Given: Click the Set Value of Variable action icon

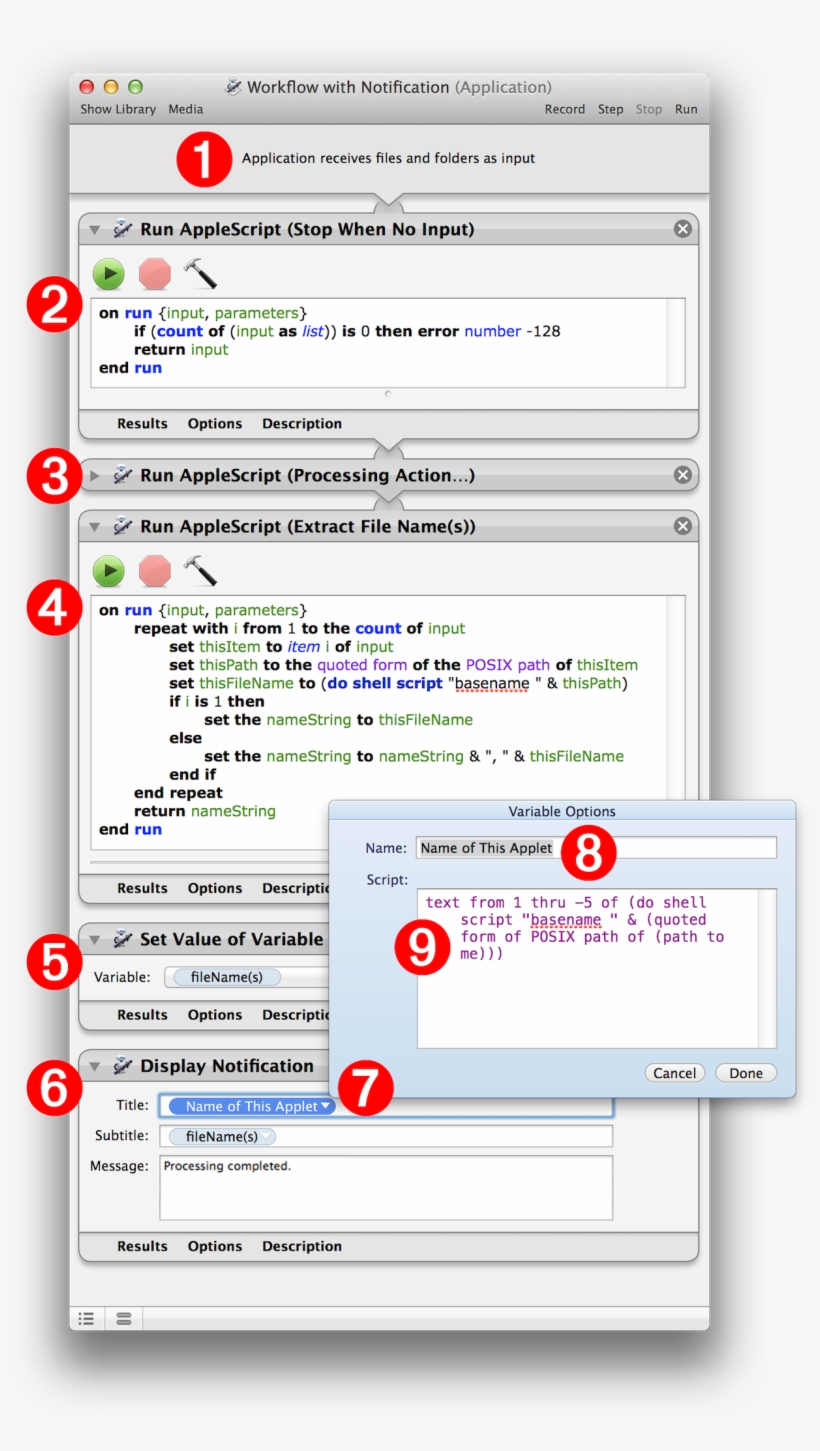Looking at the screenshot, I should coord(122,939).
